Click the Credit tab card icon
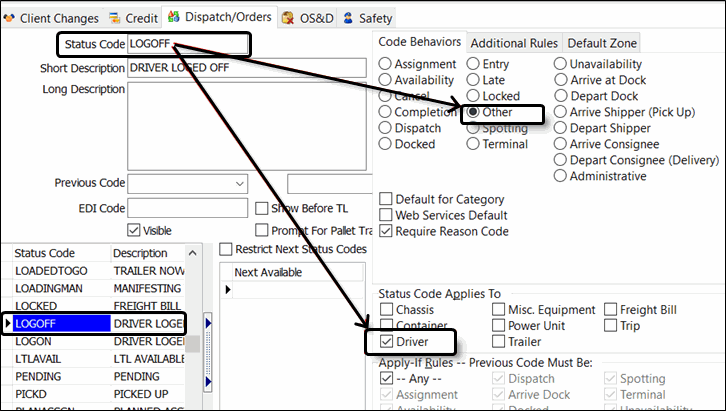 point(115,18)
